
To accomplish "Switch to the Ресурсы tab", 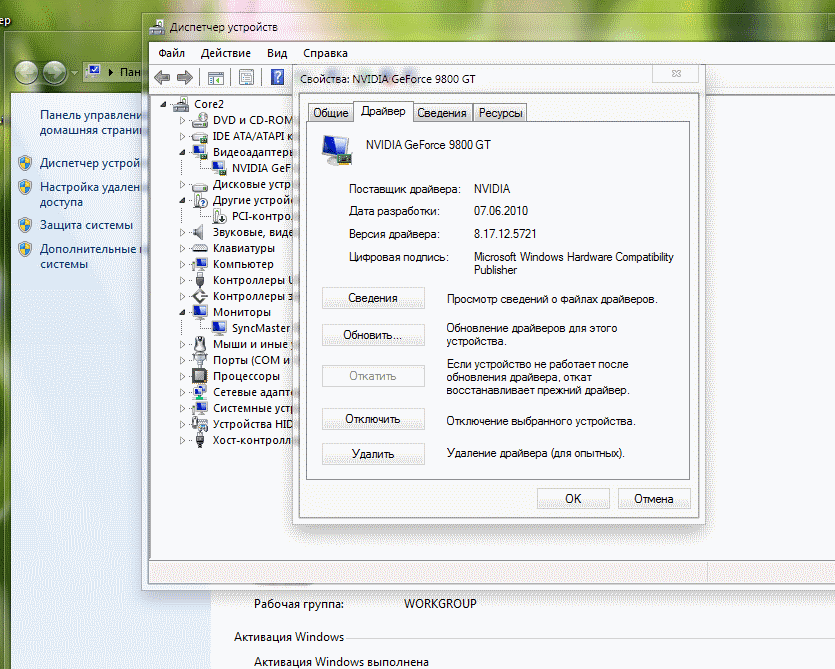I will pos(500,113).
